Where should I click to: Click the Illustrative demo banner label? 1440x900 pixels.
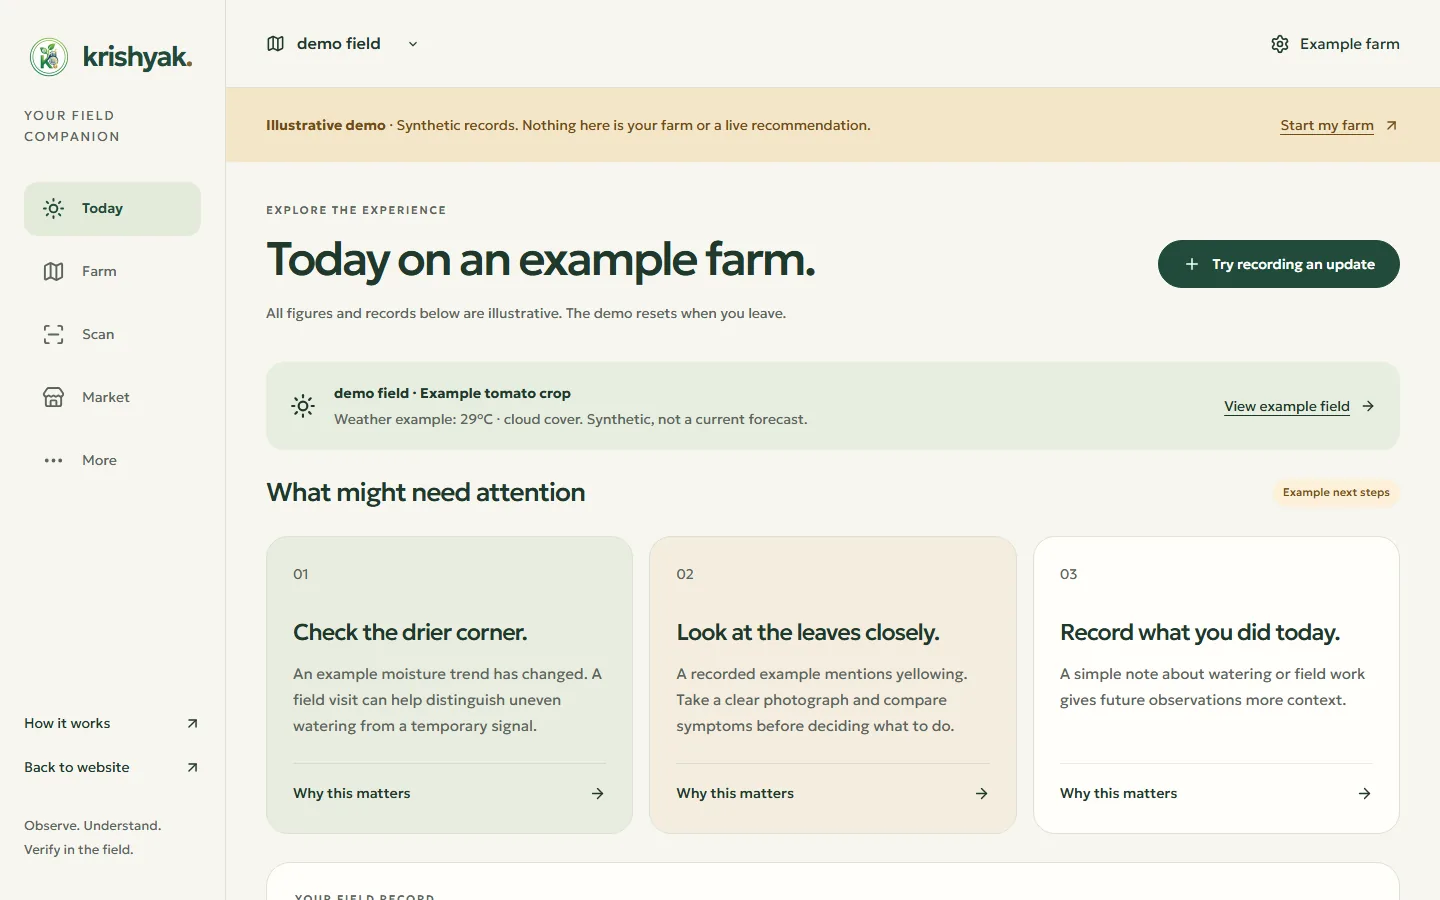326,125
